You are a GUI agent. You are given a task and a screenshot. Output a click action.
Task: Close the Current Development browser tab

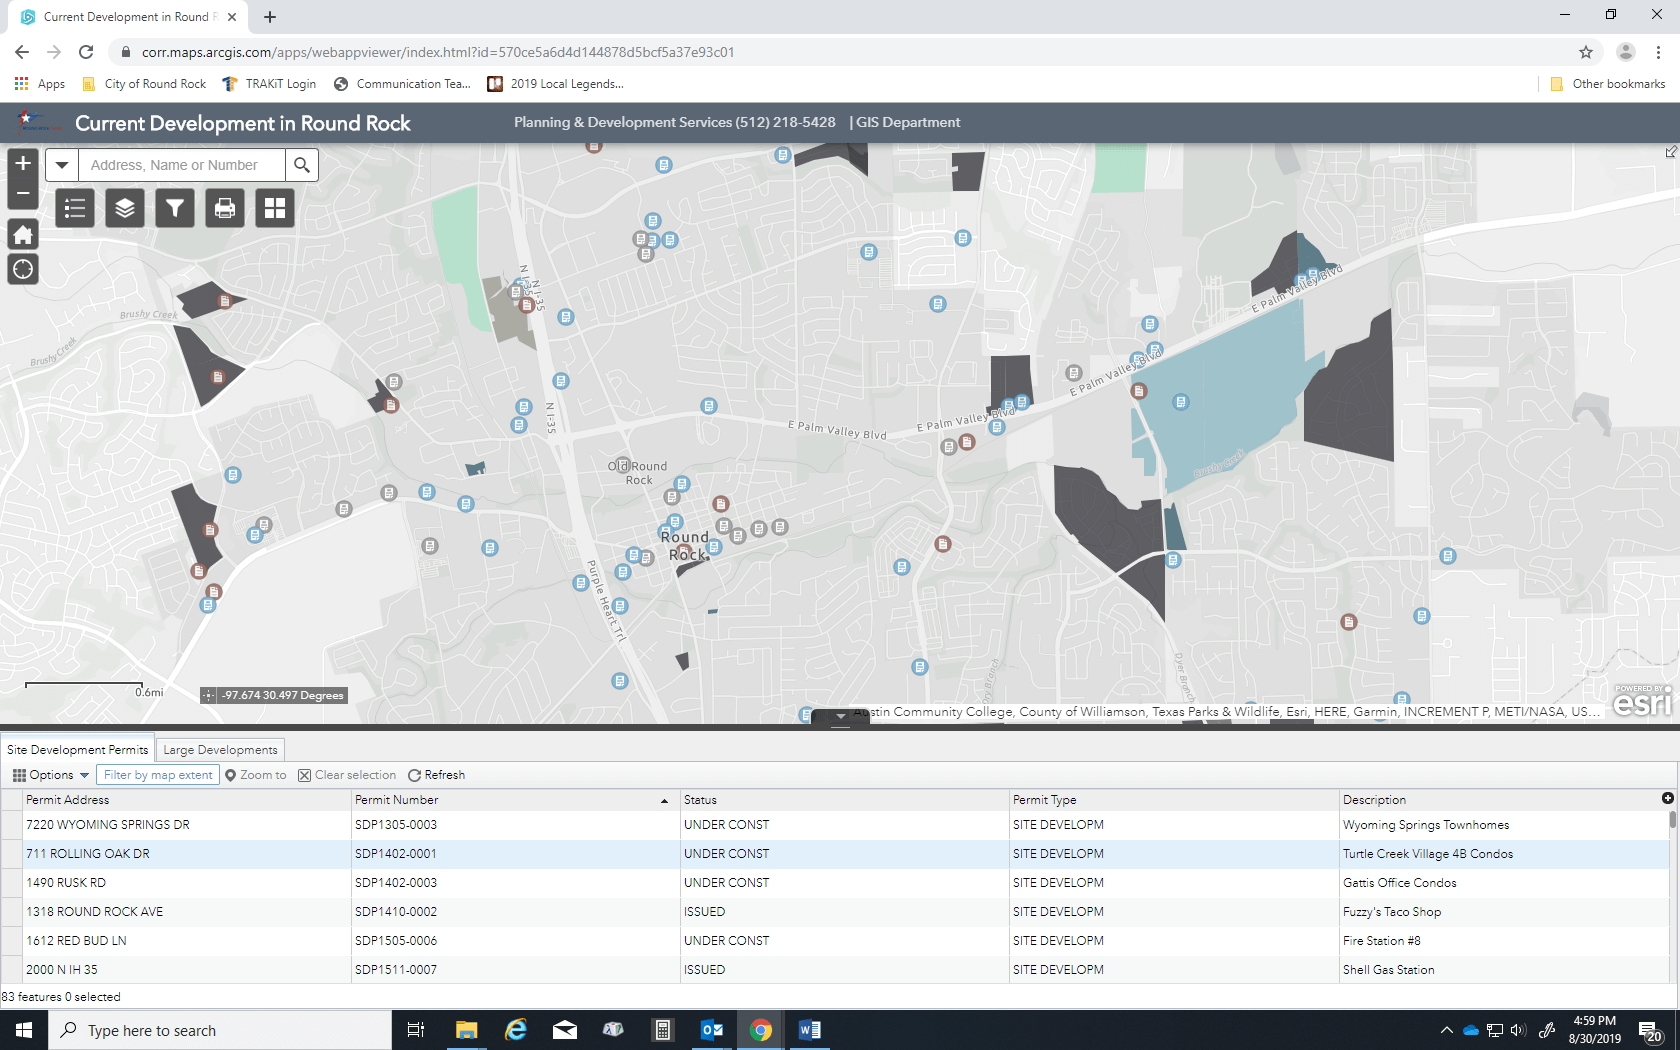click(232, 17)
